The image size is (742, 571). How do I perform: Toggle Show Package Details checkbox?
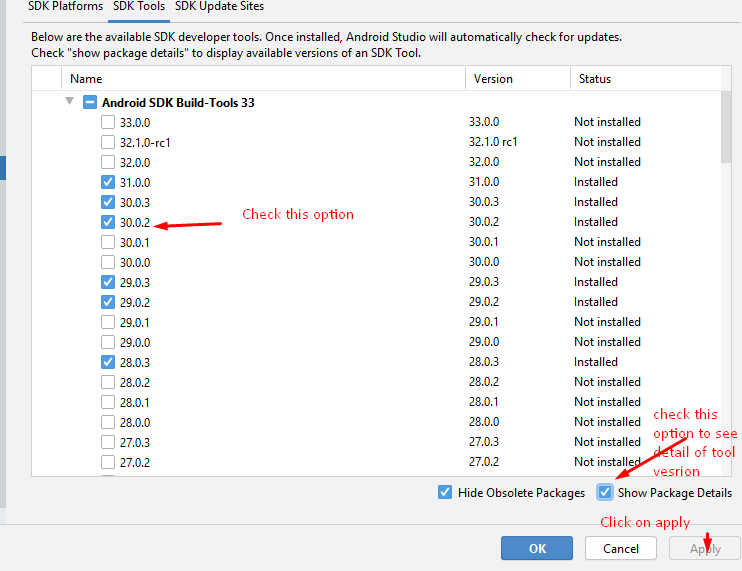point(605,492)
